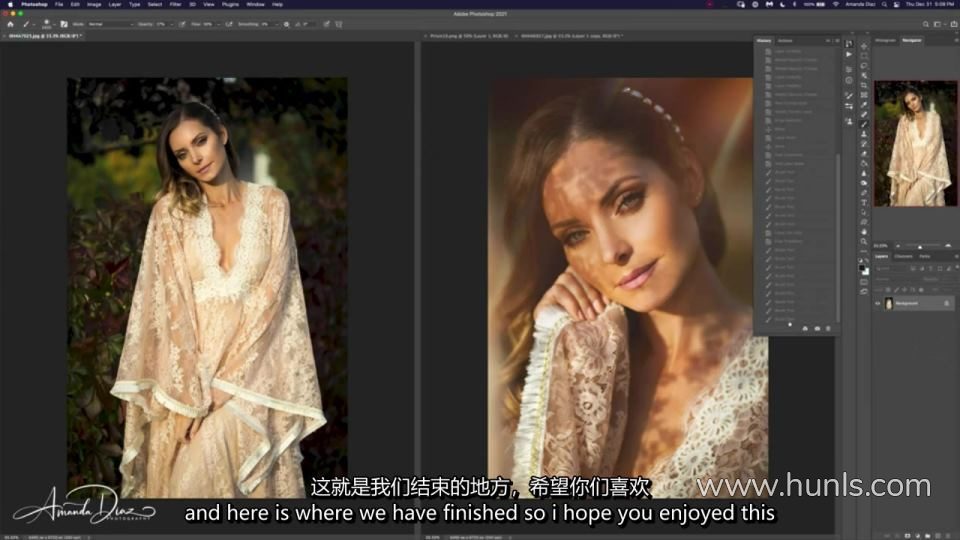Select the Clone Stamp tool
Screen dimensions: 960x540
click(864, 134)
